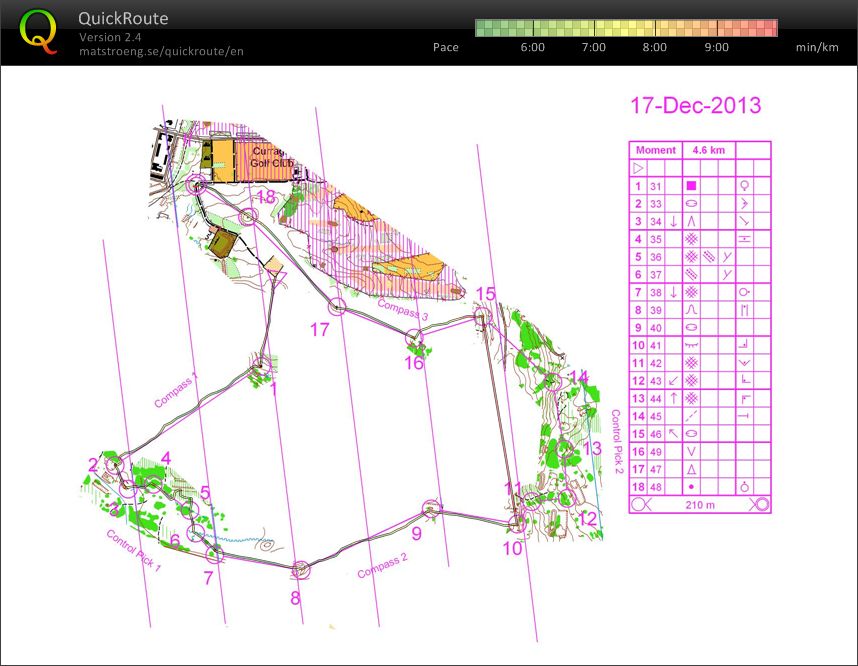
Task: Click control circle 15 on the map
Action: click(482, 316)
